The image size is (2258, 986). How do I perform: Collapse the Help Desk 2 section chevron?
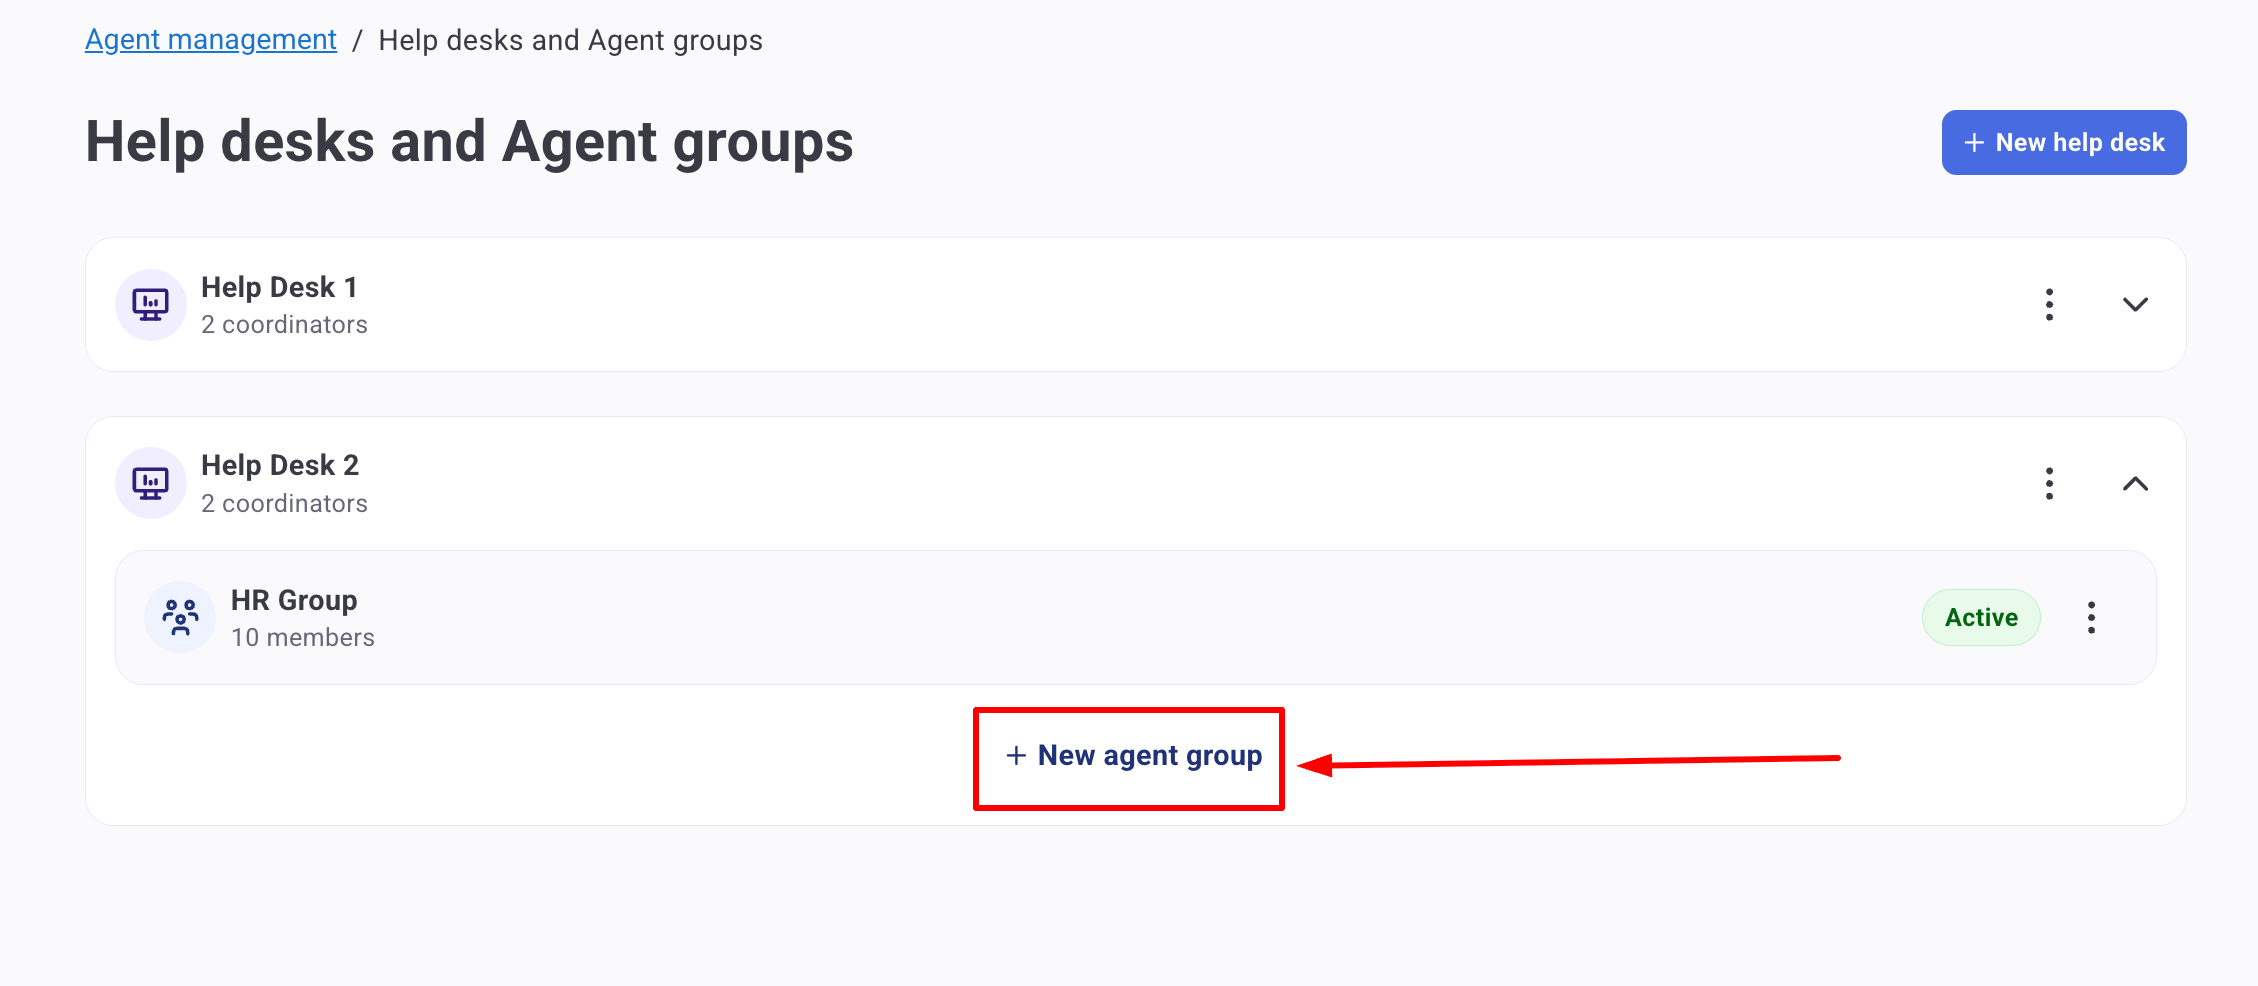[2135, 484]
